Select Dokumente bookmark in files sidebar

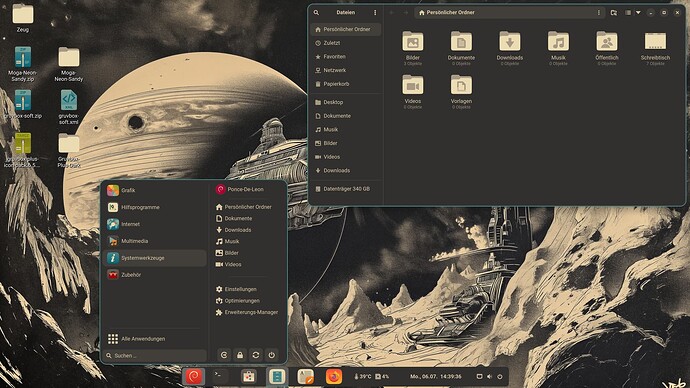click(x=346, y=116)
